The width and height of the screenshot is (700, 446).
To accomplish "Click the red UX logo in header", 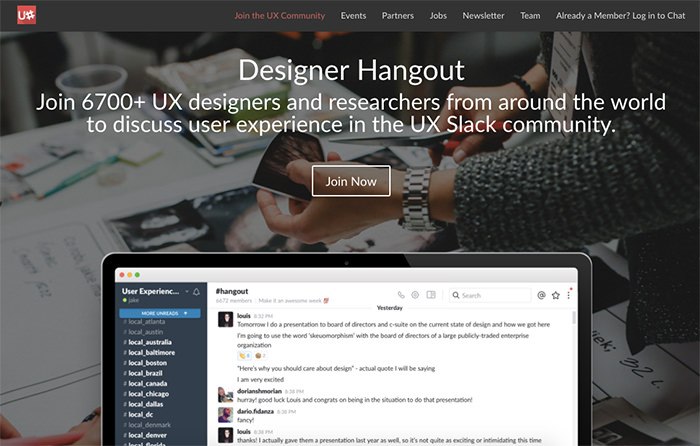I will coord(26,15).
